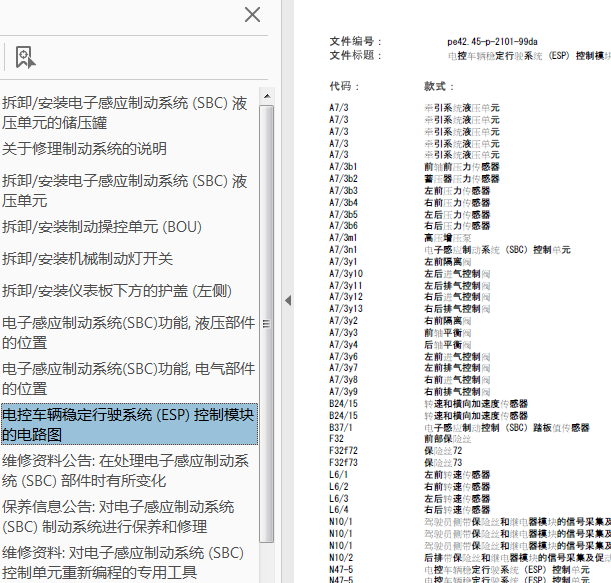611x583 pixels.
Task: Click code L6/3 in the list
Action: click(339, 499)
